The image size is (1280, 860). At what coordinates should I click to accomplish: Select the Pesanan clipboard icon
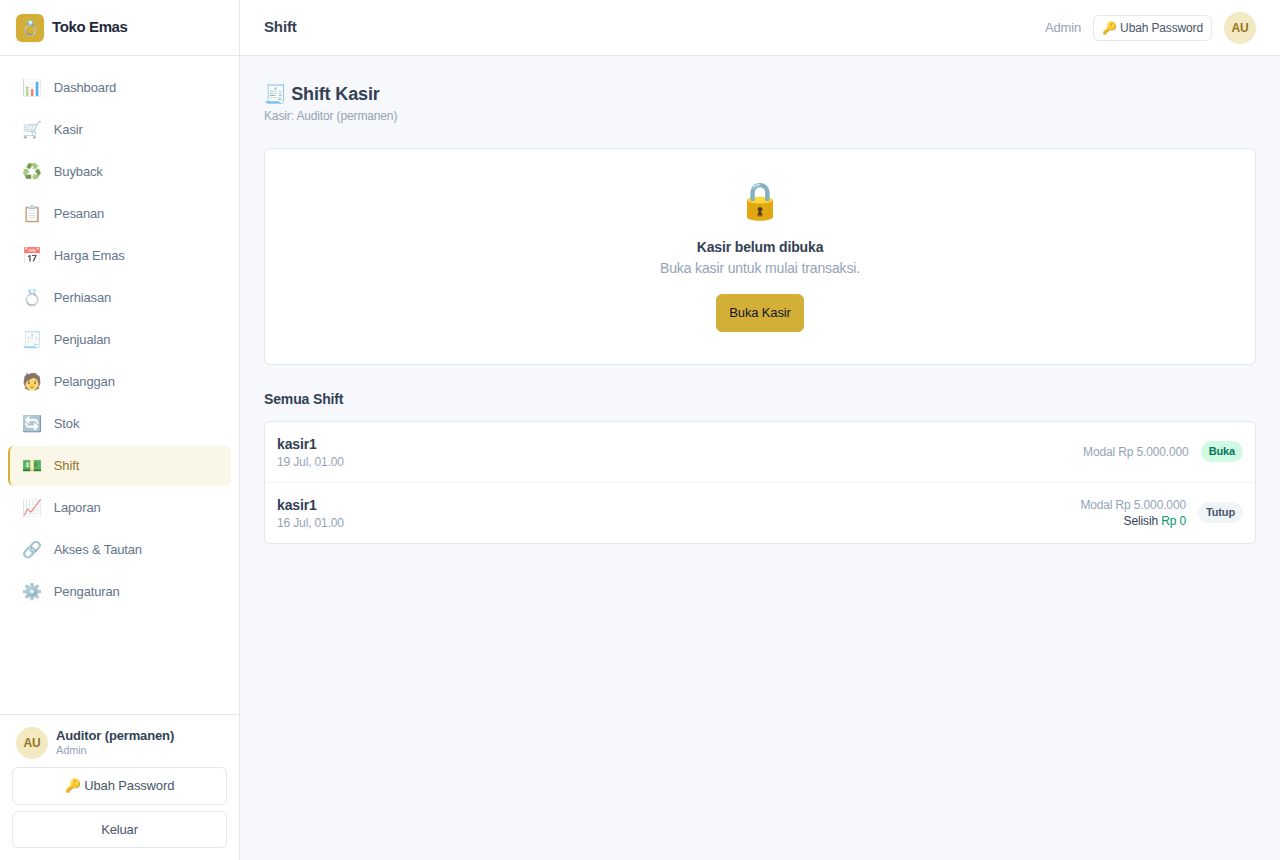pos(32,214)
